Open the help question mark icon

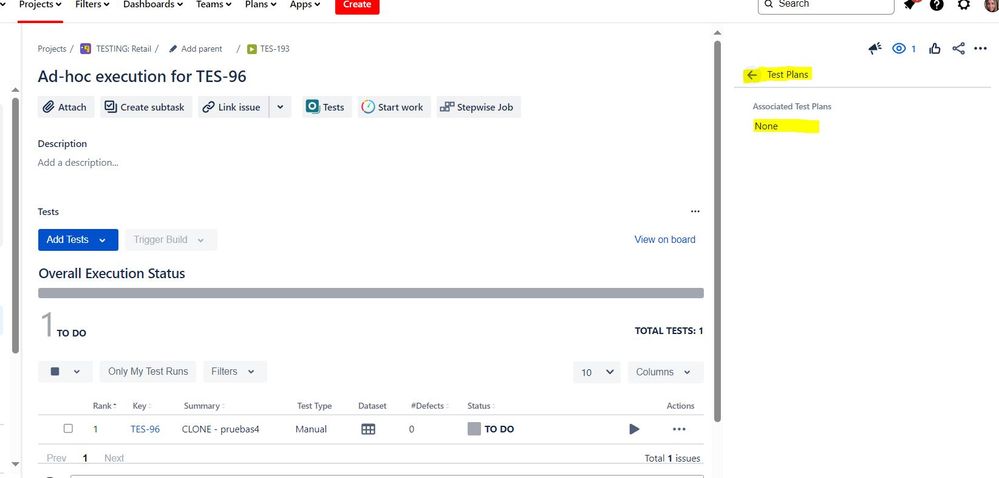(x=937, y=4)
